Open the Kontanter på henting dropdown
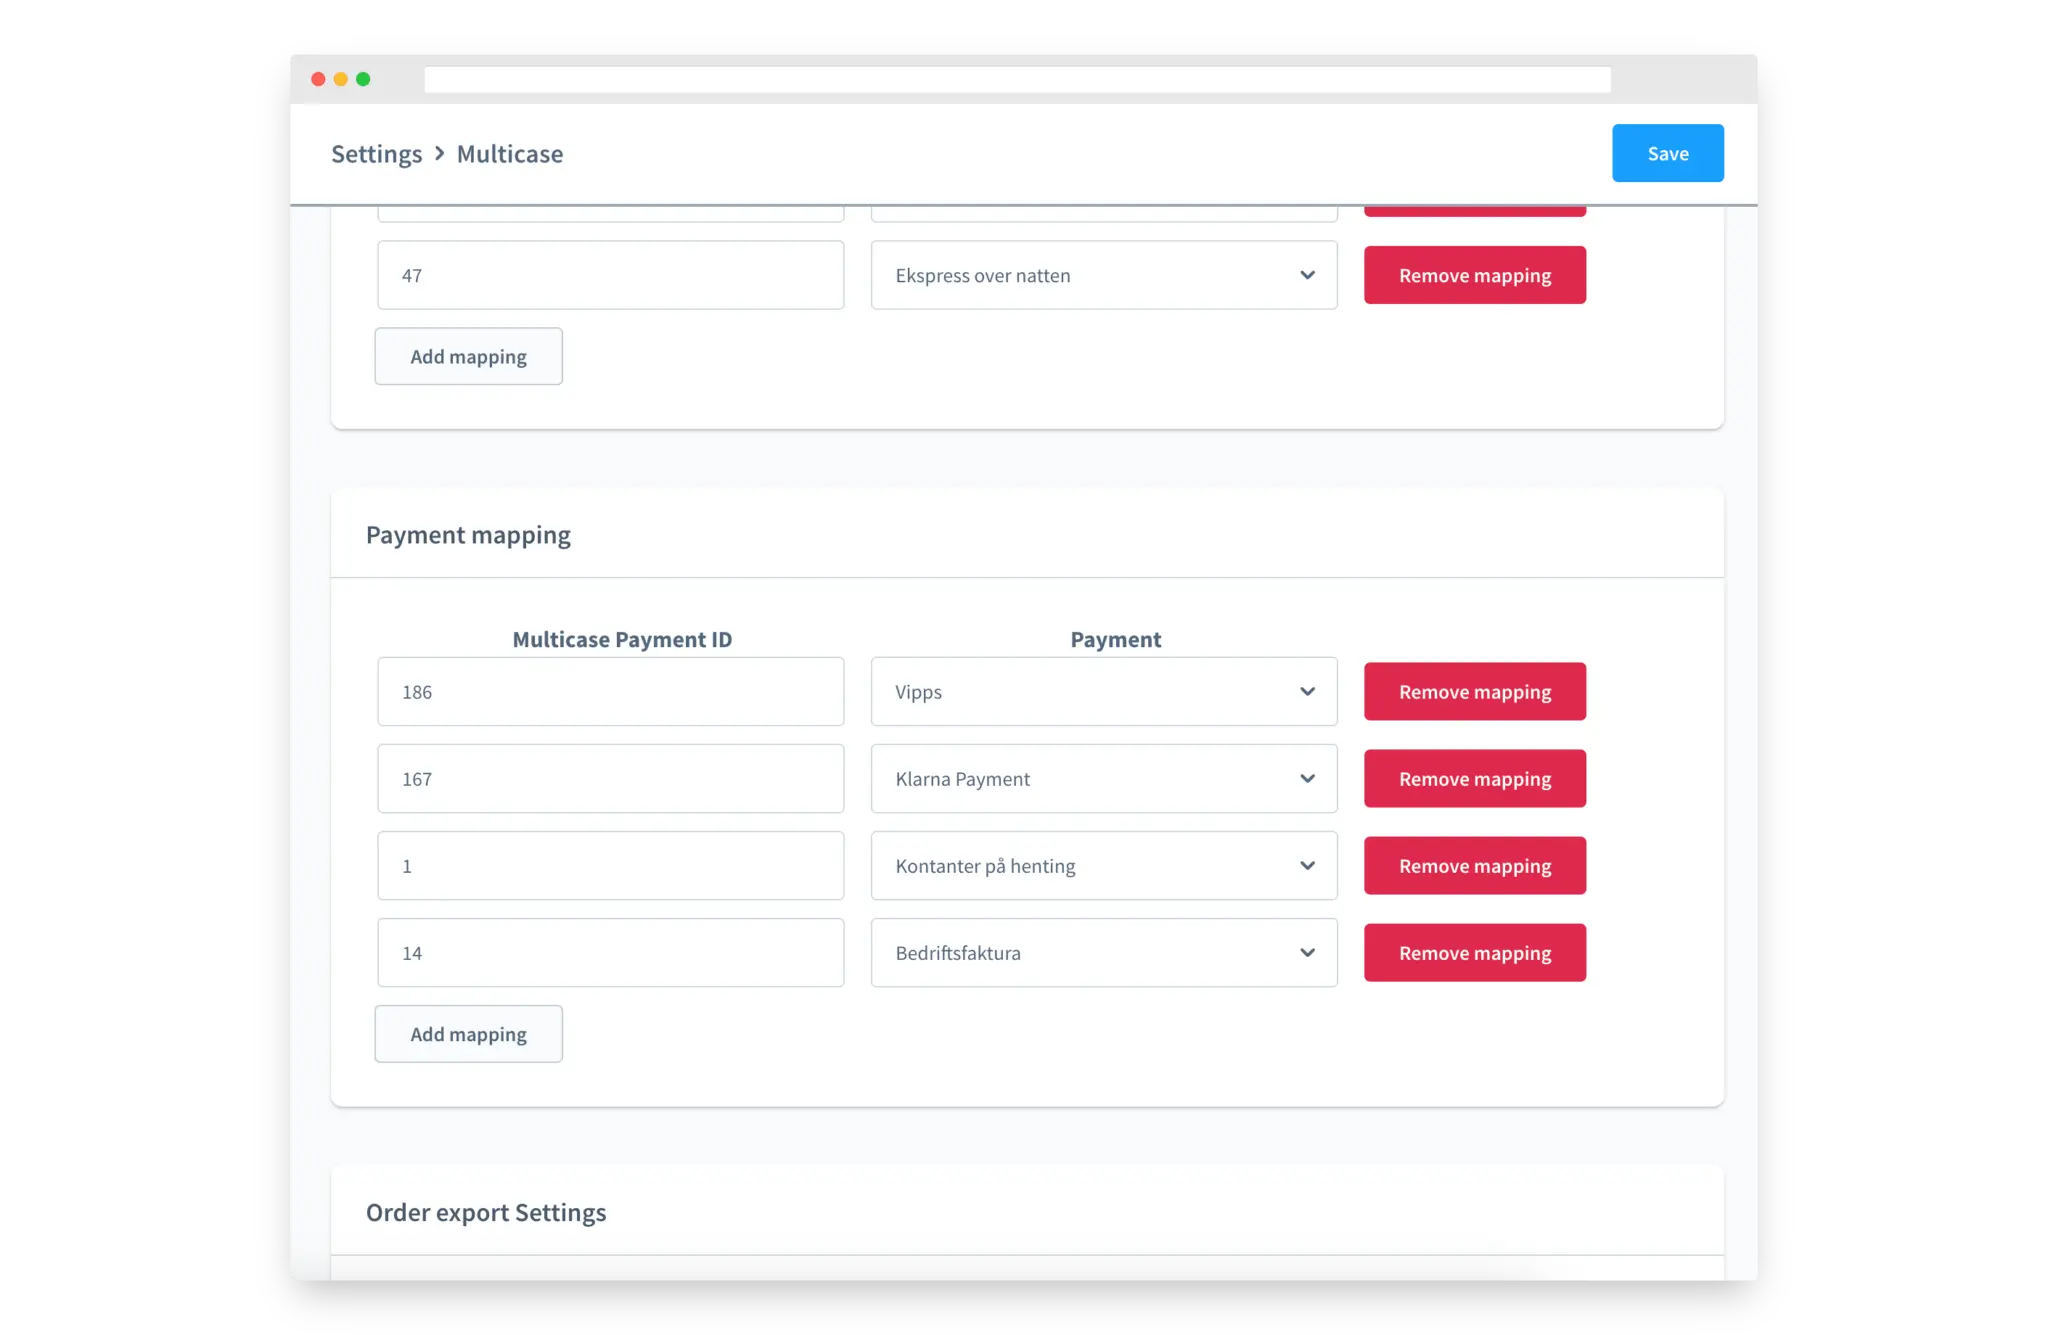 1103,866
